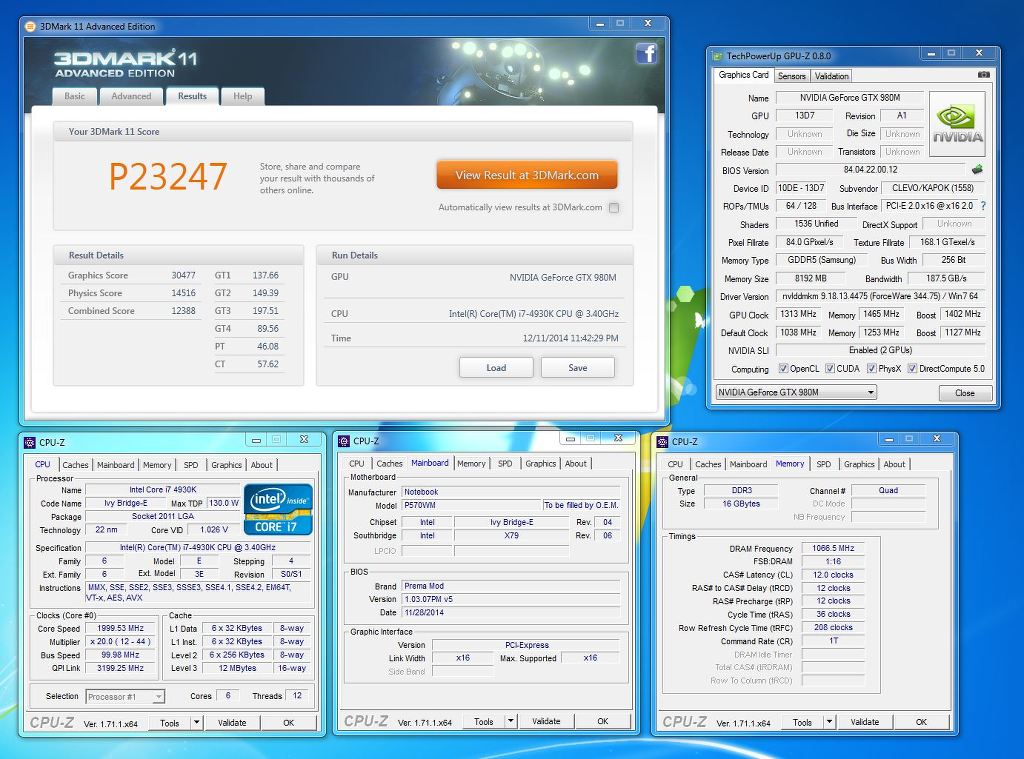
Task: Click the motherboard Model field P570WM
Action: tap(471, 505)
